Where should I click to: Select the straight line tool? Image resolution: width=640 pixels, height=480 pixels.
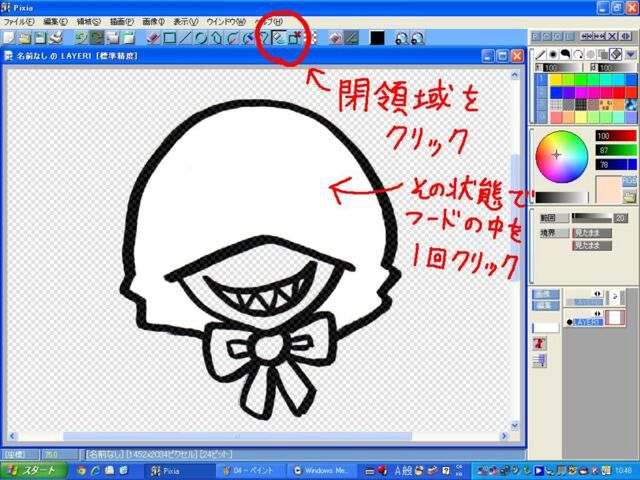185,38
